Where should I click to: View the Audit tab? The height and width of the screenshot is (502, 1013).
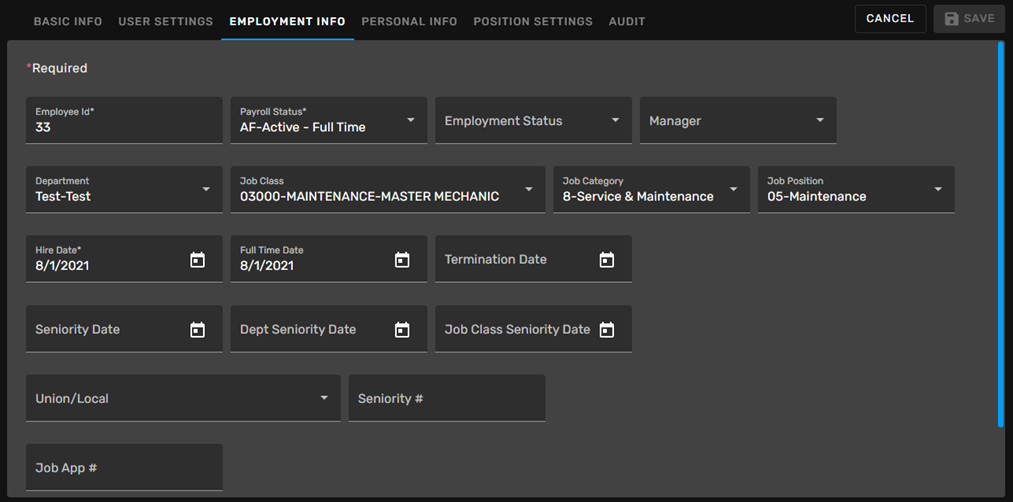click(627, 21)
